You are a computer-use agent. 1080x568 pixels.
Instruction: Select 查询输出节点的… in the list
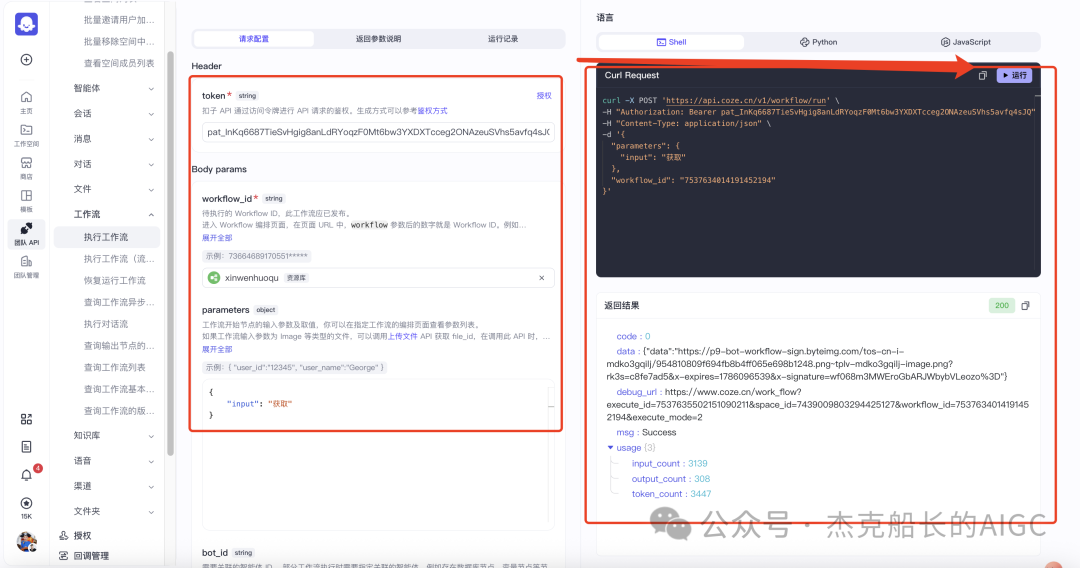pyautogui.click(x=119, y=346)
